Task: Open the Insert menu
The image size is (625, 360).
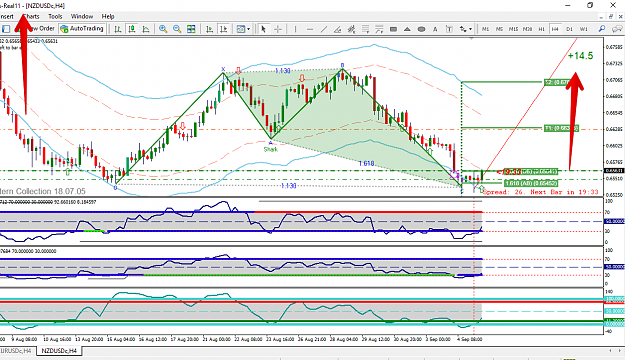Action: point(6,16)
